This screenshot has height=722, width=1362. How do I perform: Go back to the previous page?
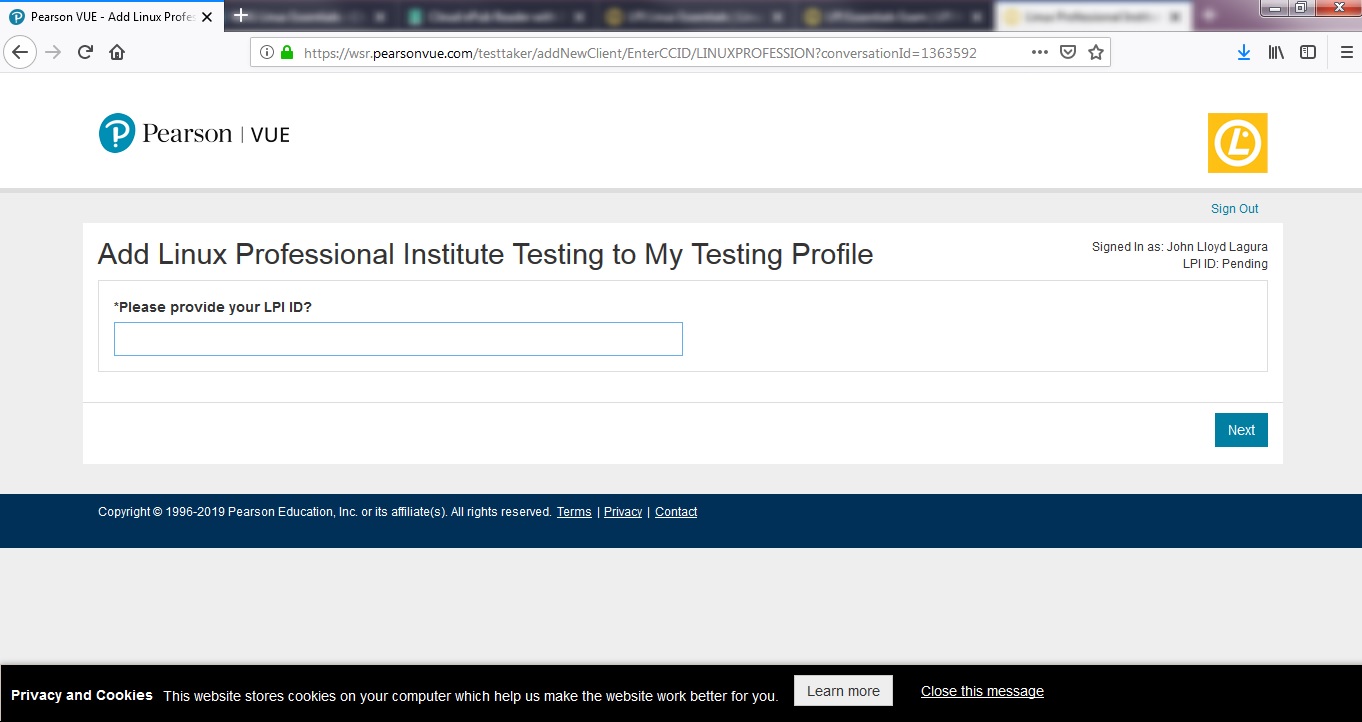[x=20, y=53]
